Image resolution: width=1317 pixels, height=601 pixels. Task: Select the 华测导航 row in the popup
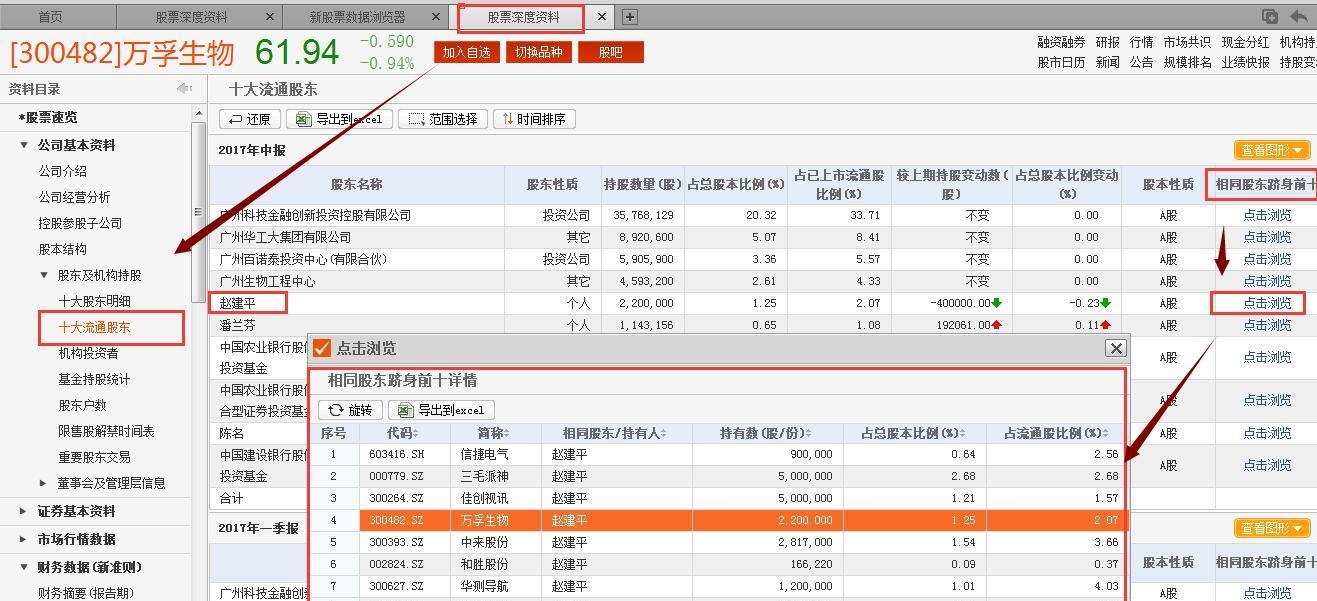click(x=718, y=586)
